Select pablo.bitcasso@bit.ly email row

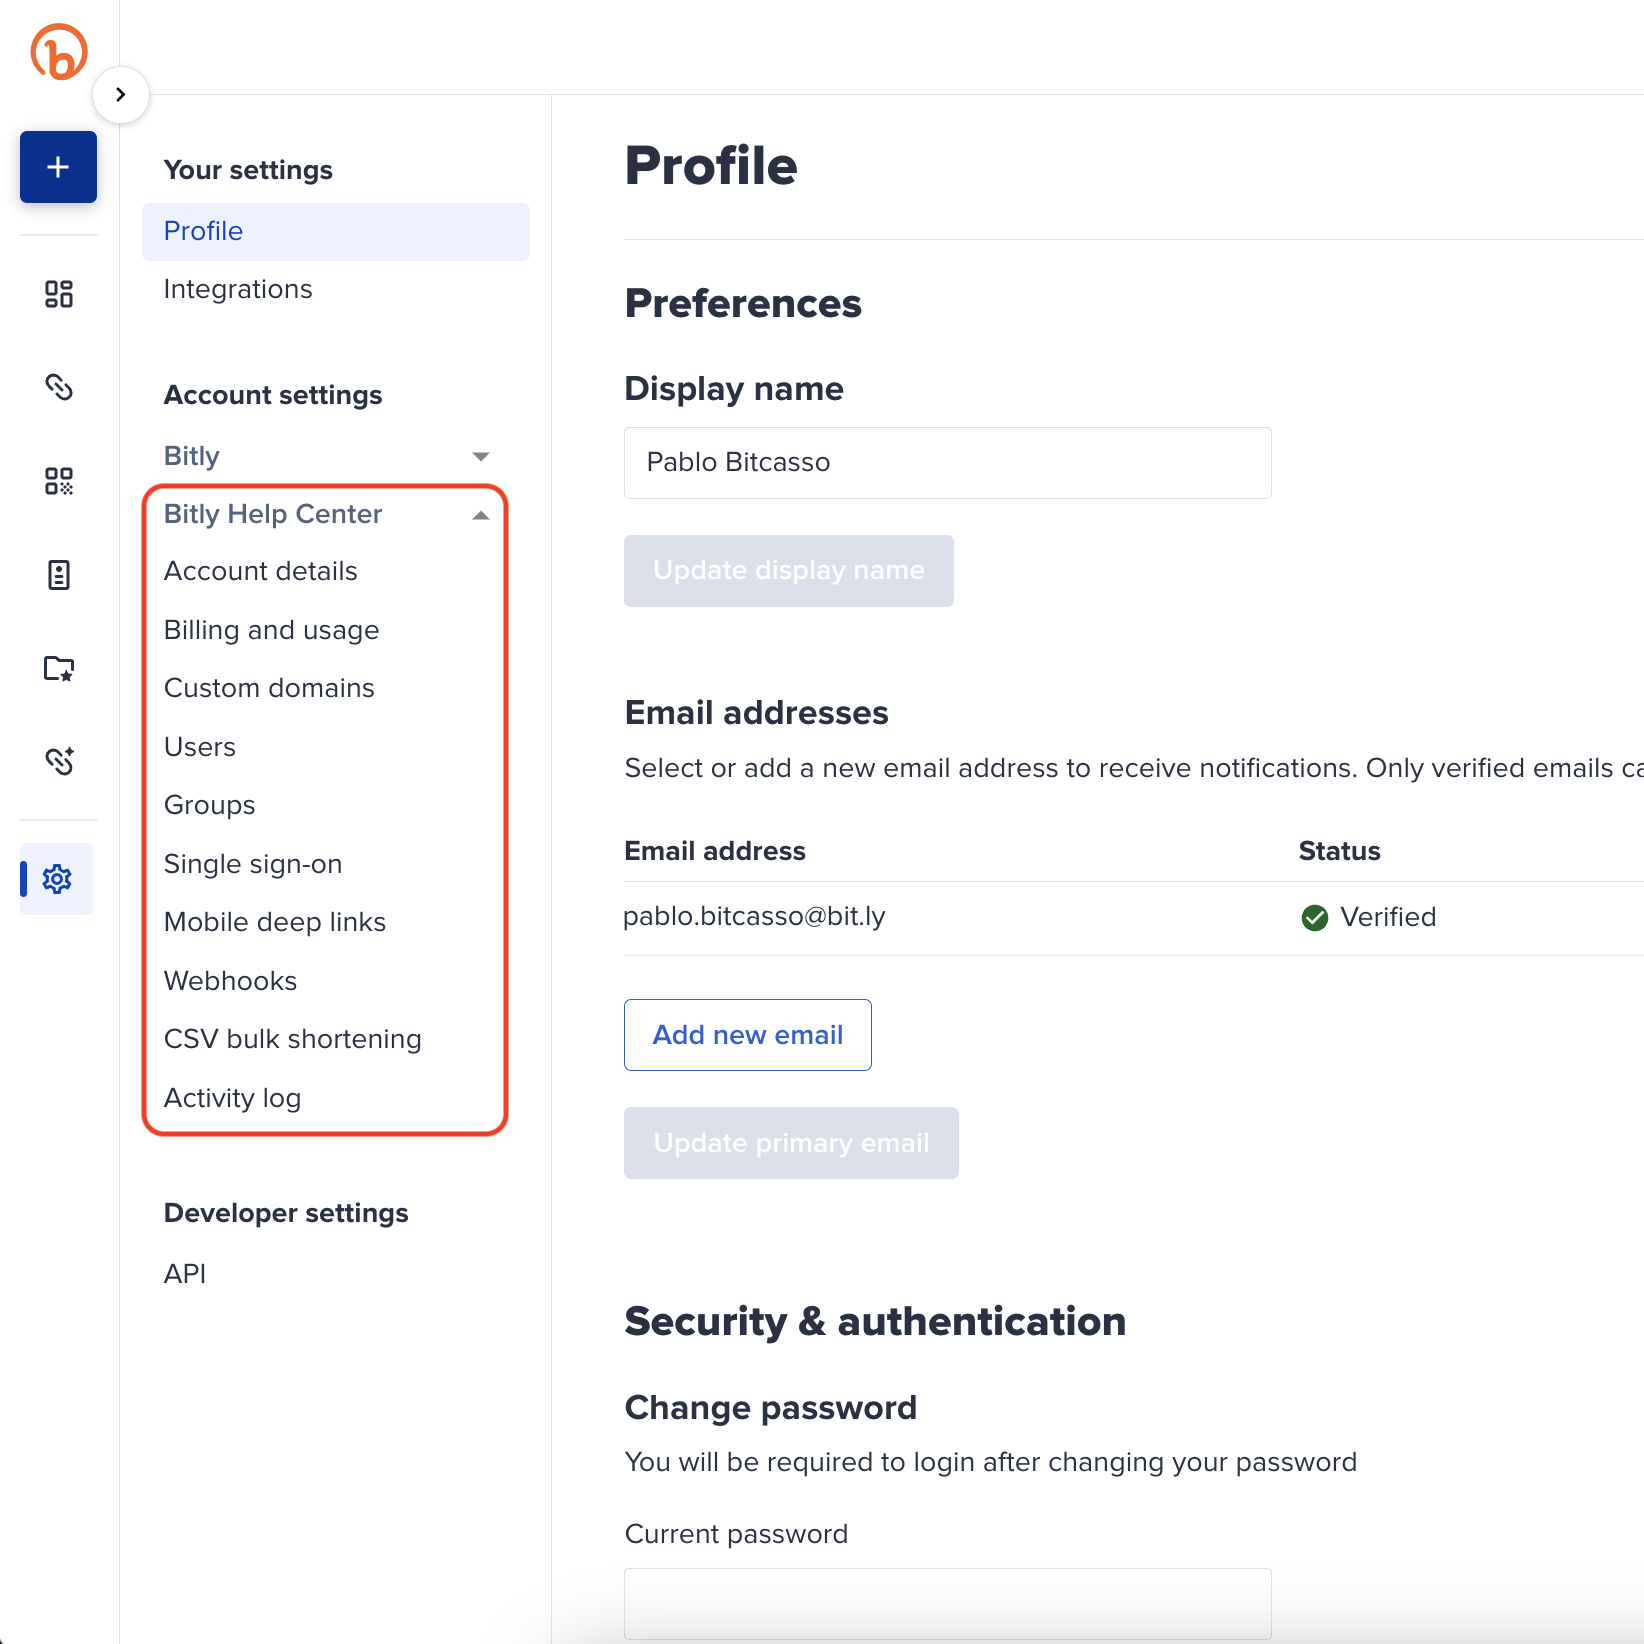pos(754,916)
